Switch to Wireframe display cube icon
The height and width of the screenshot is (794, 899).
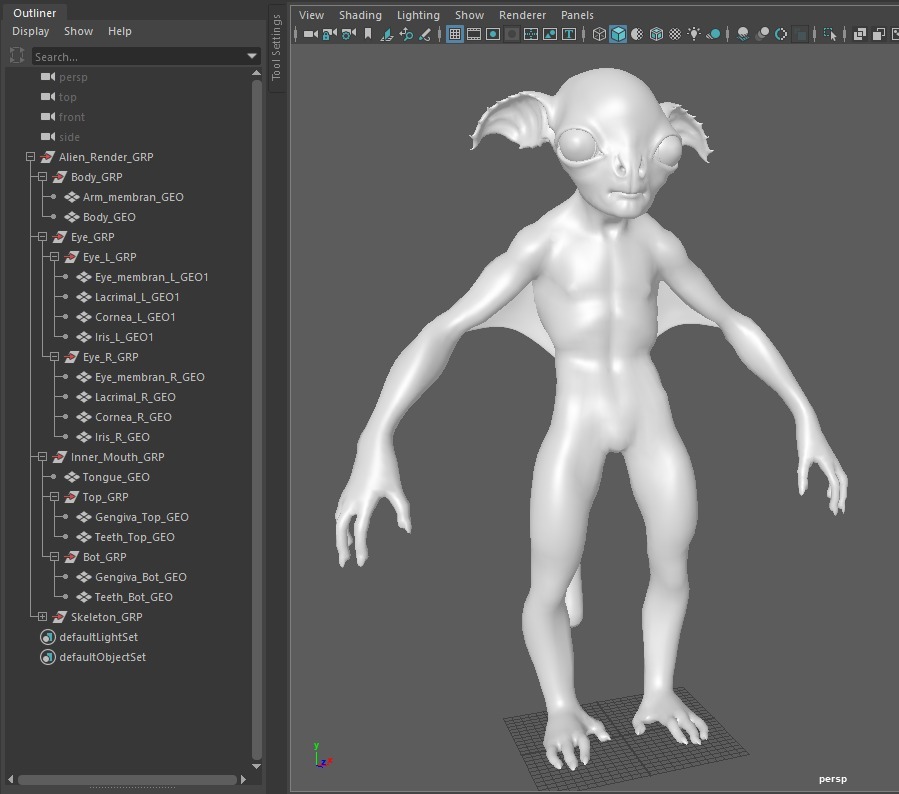(x=599, y=34)
